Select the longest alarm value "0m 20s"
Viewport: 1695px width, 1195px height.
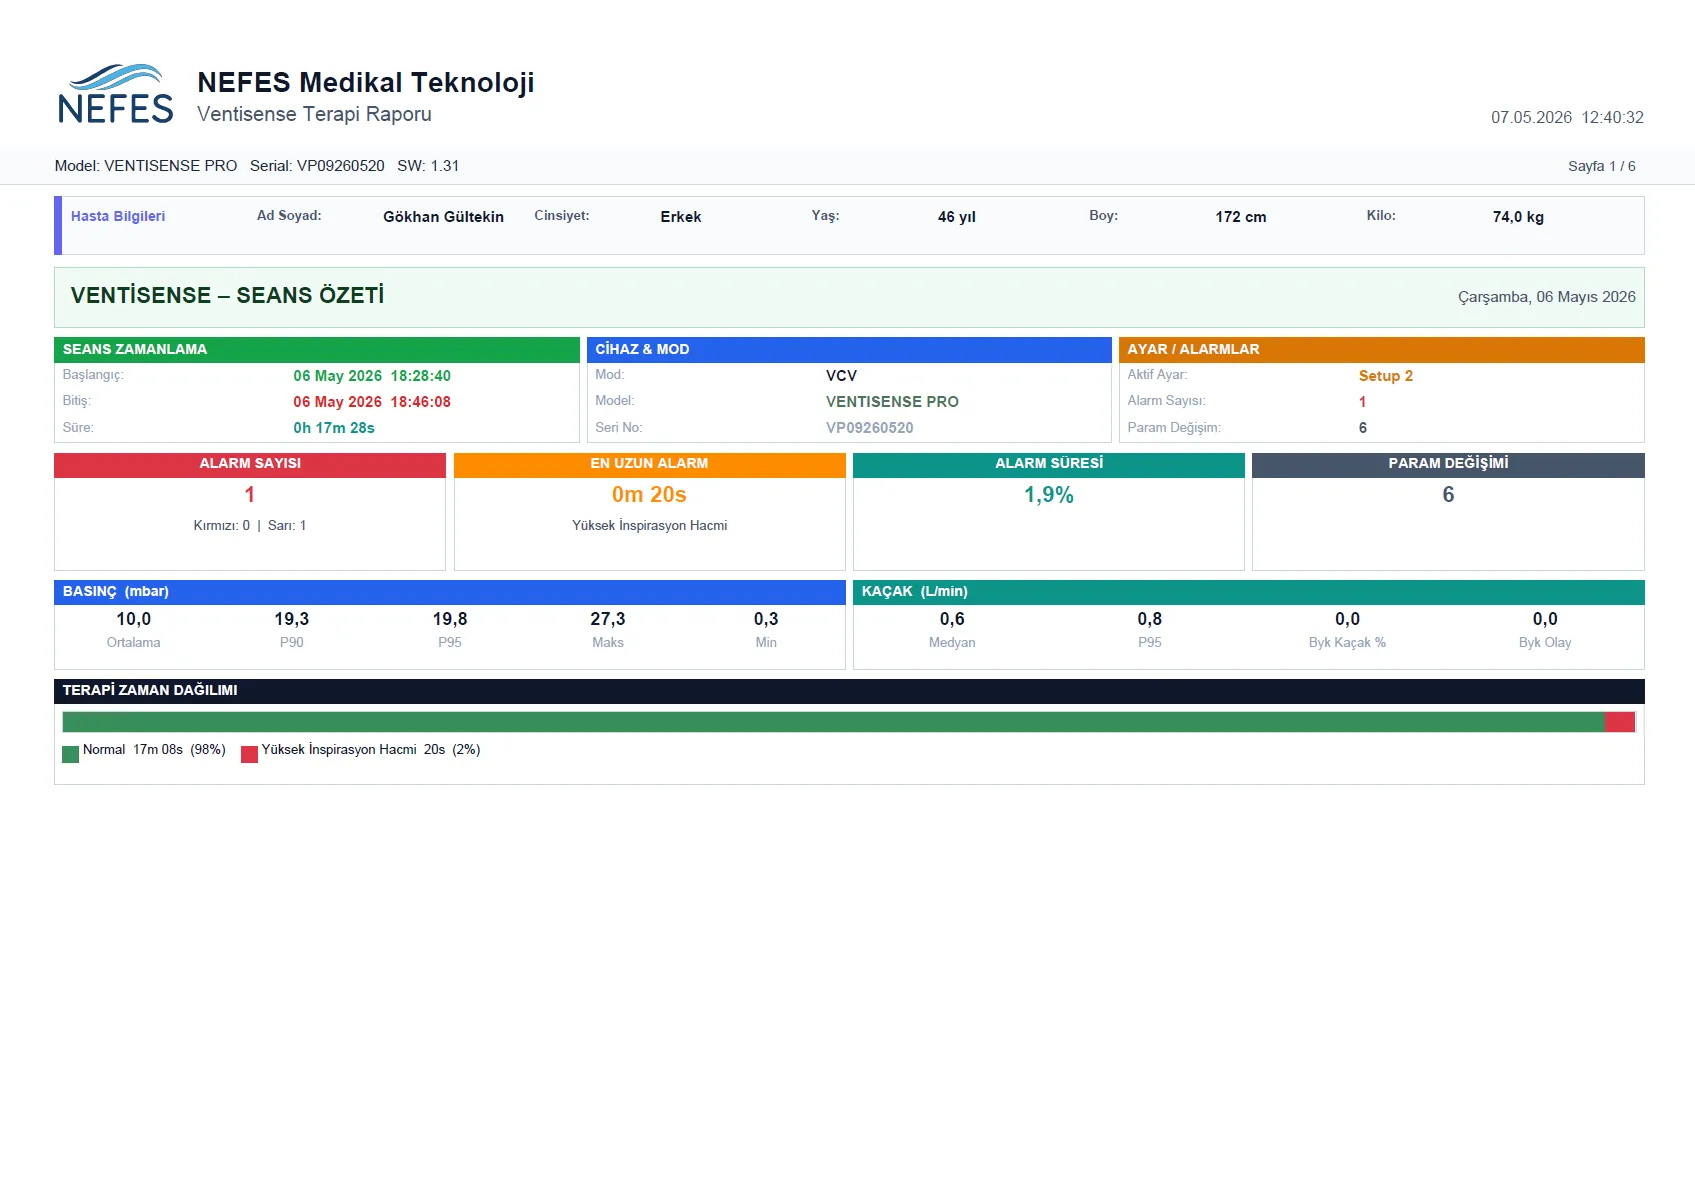click(x=649, y=495)
